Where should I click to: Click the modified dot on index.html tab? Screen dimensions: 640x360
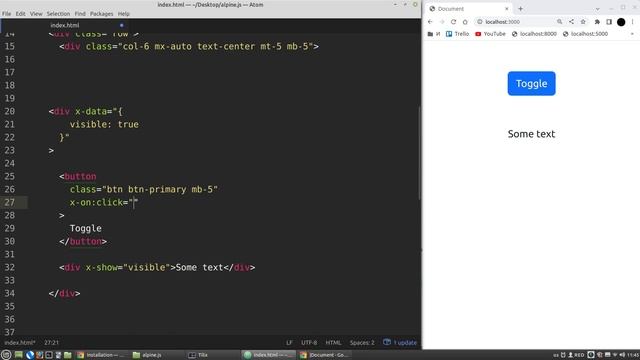pyautogui.click(x=122, y=25)
